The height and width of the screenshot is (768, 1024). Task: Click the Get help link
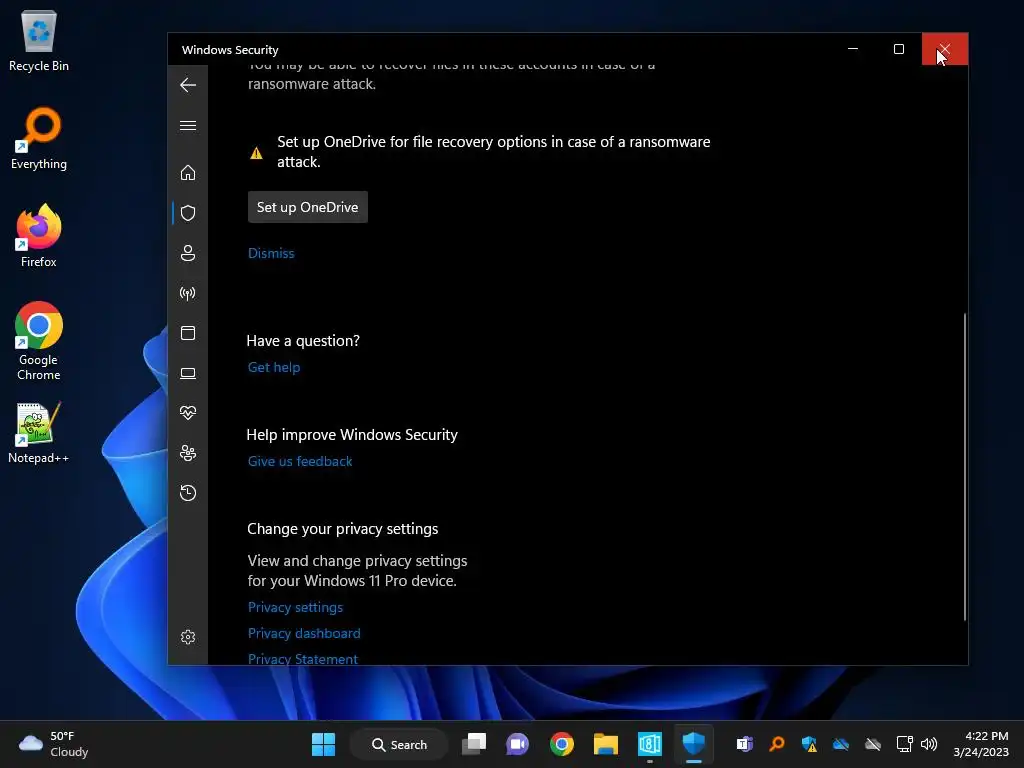click(274, 367)
